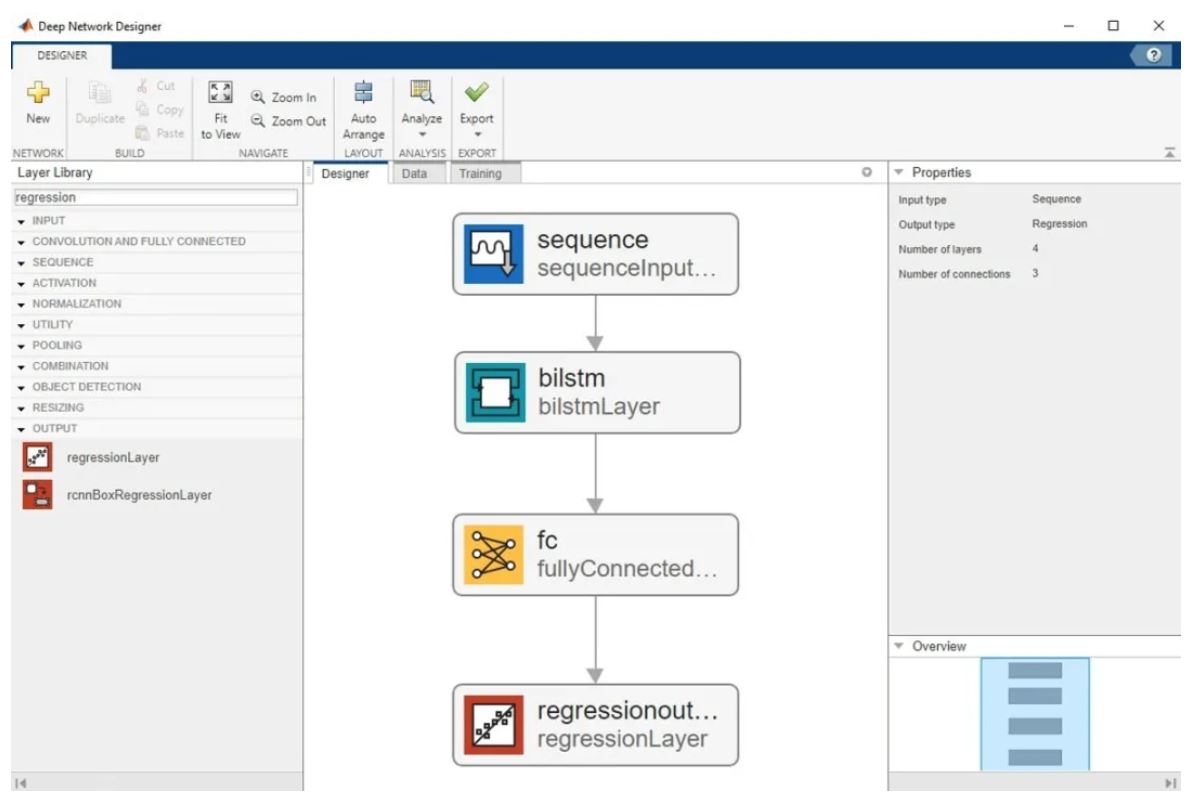Image resolution: width=1196 pixels, height=803 pixels.
Task: Collapse the toolstrip ribbon arrow
Action: click(1169, 153)
